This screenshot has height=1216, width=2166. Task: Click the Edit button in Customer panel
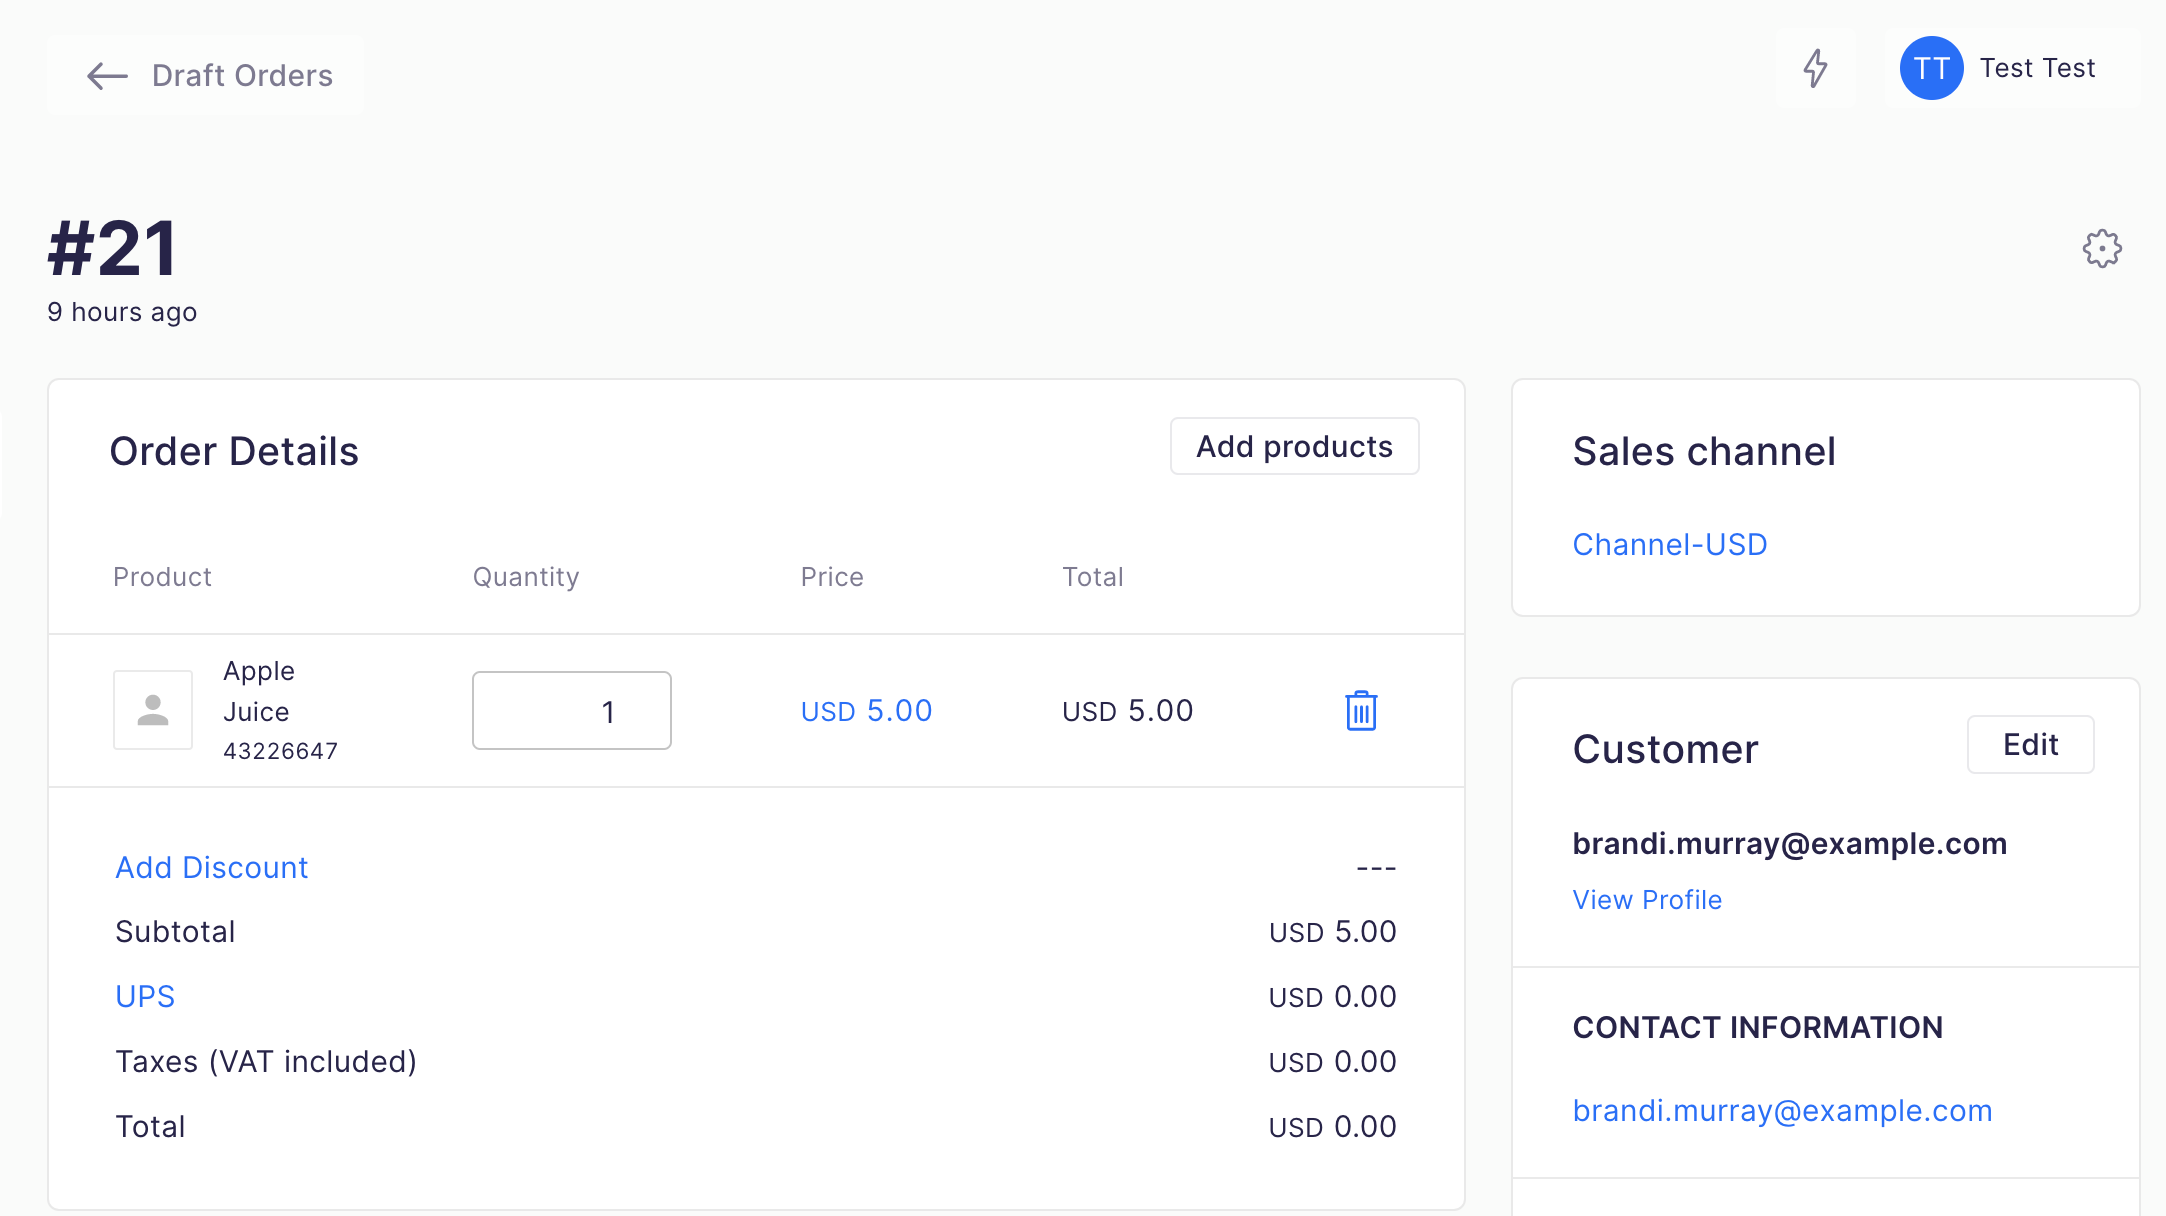pos(2030,744)
